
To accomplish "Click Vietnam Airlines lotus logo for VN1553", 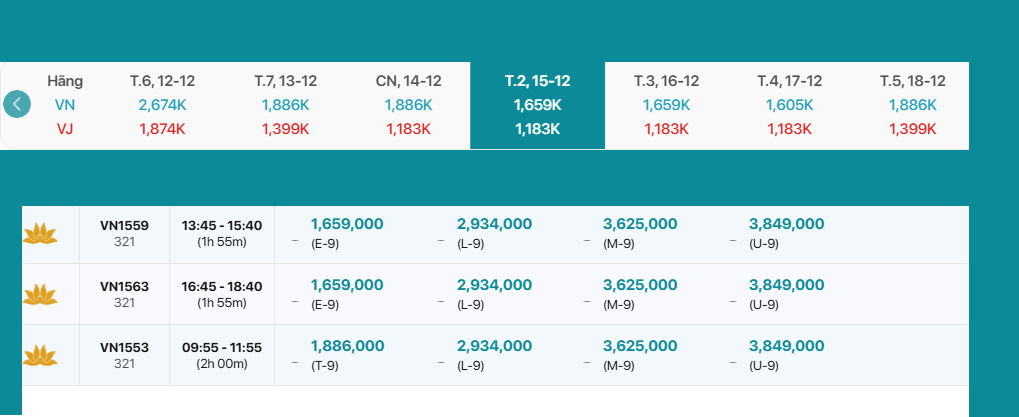I will pyautogui.click(x=40, y=355).
